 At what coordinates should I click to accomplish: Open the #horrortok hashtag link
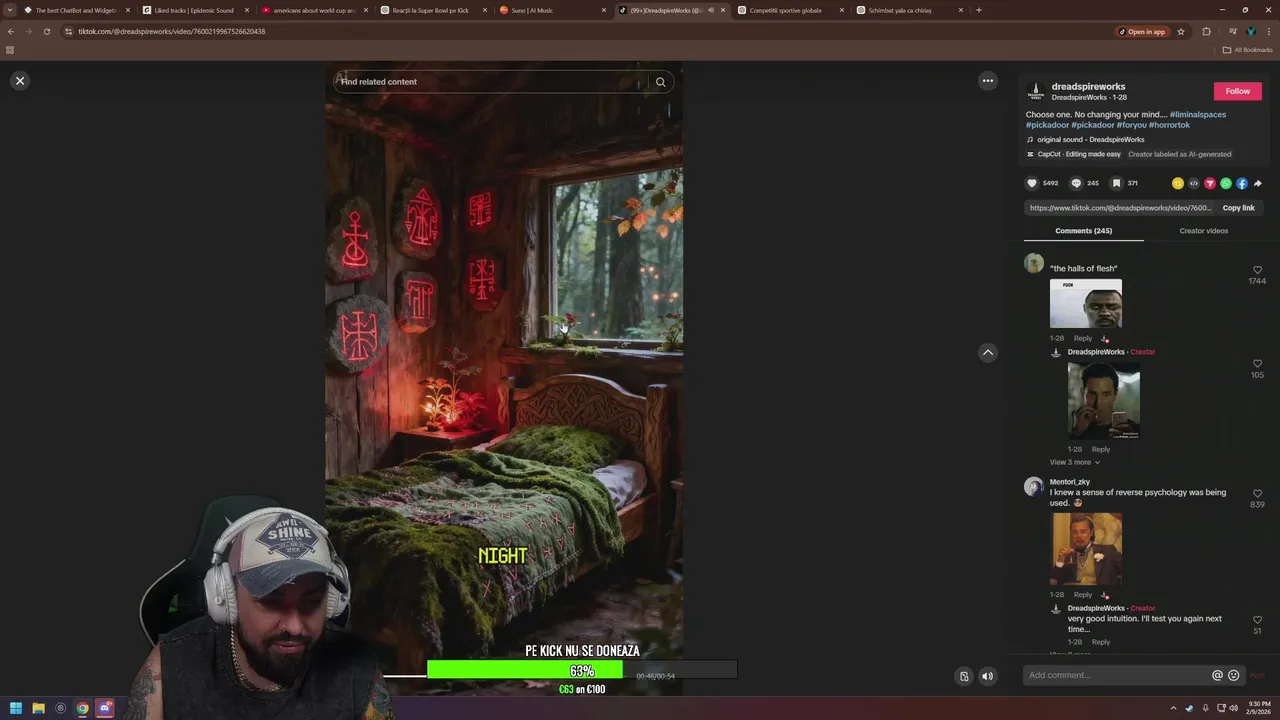tap(1169, 125)
